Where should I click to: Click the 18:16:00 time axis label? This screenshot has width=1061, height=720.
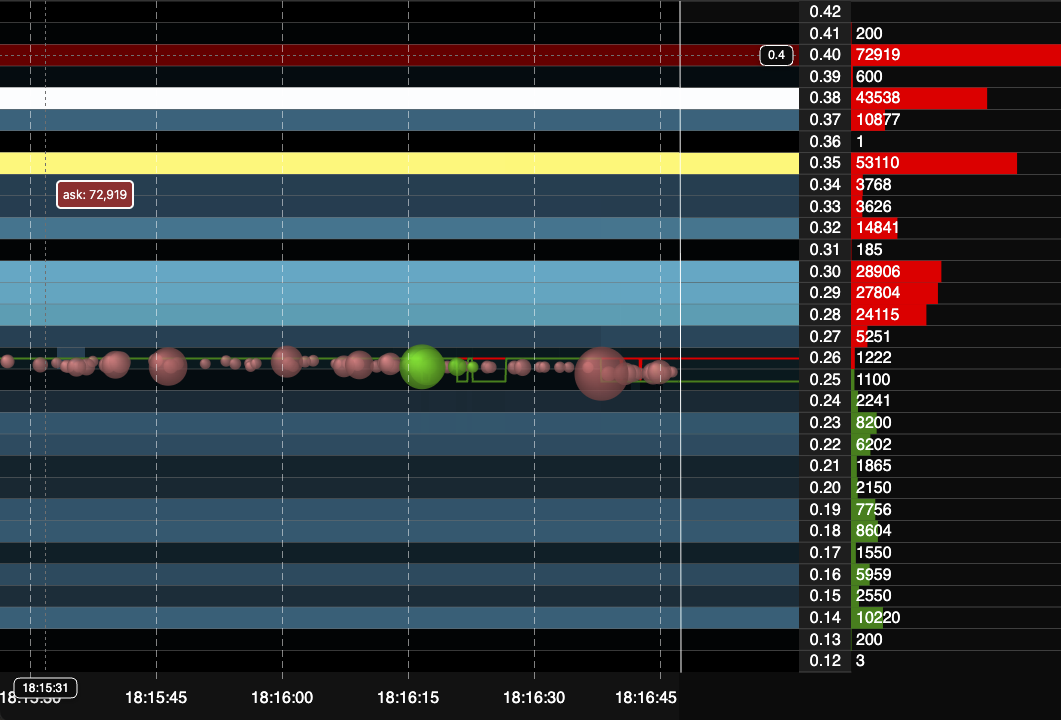pos(282,698)
